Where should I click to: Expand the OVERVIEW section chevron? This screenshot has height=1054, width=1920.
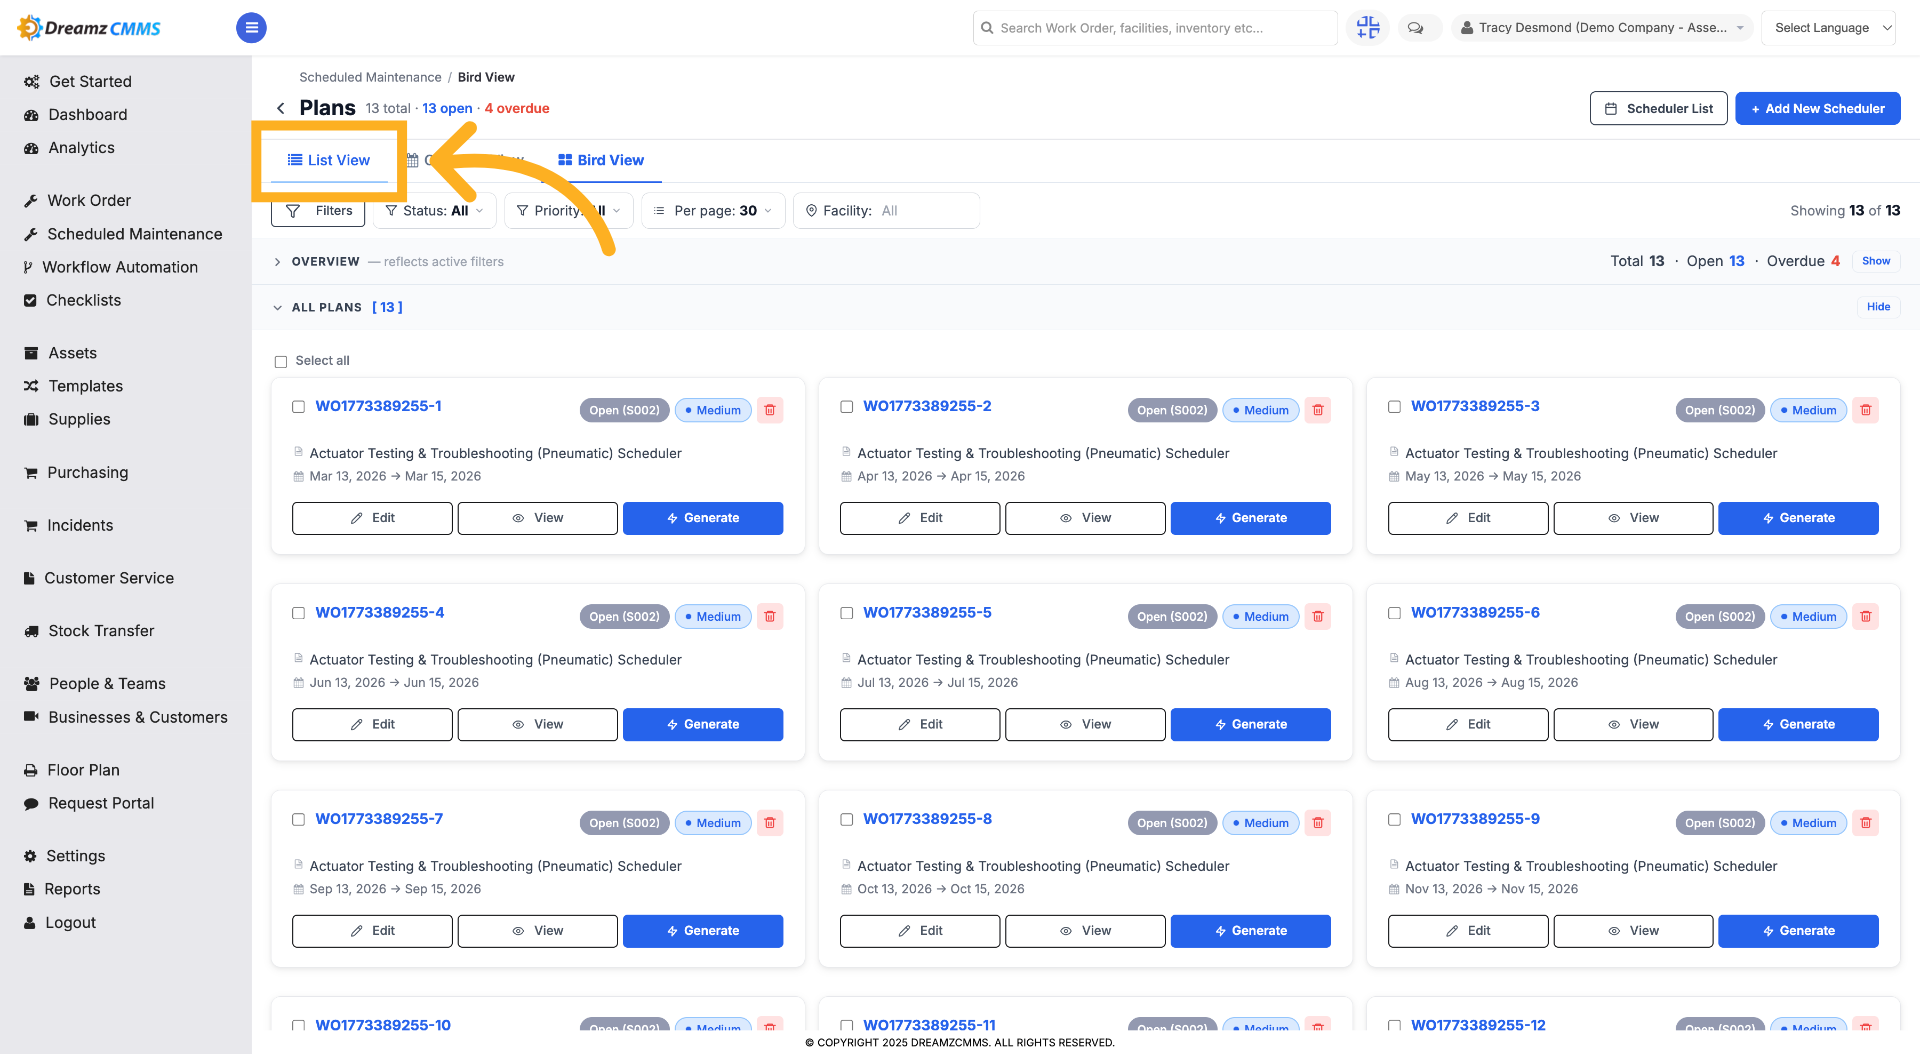[278, 262]
